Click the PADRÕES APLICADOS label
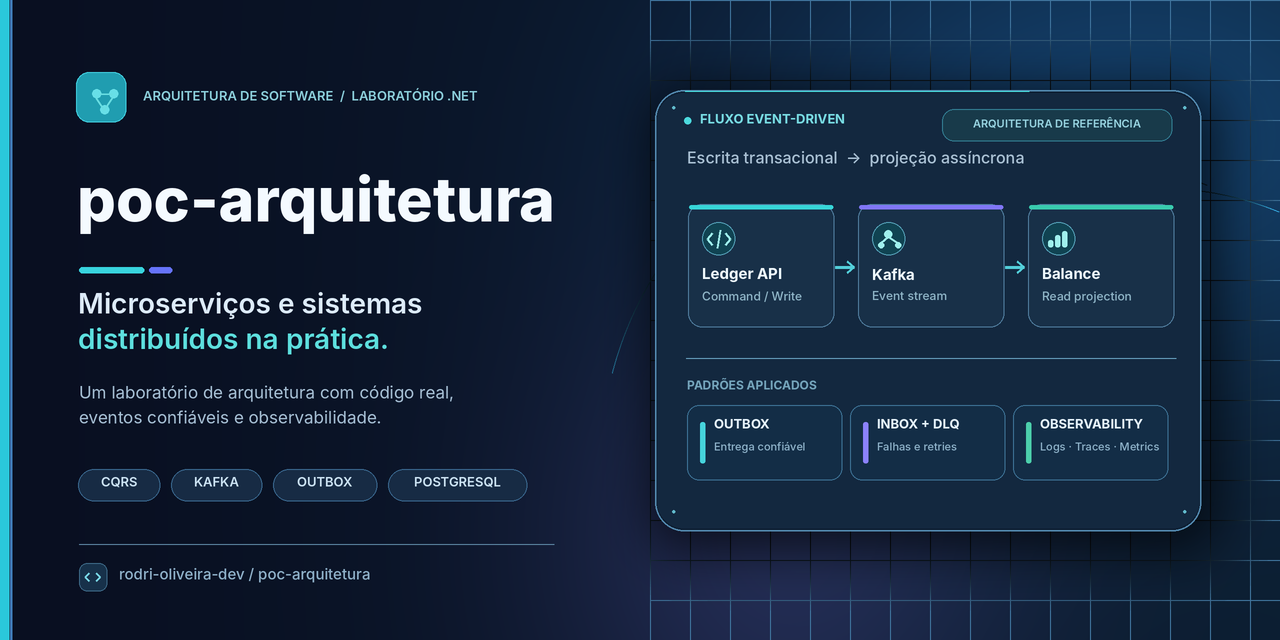This screenshot has width=1280, height=640. (x=752, y=385)
